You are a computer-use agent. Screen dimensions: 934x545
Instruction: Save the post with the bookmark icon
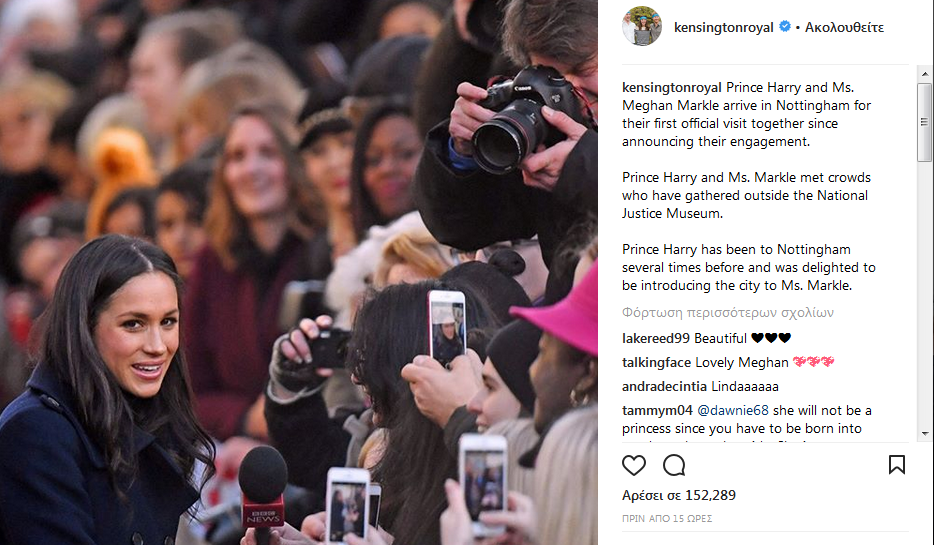pyautogui.click(x=896, y=465)
